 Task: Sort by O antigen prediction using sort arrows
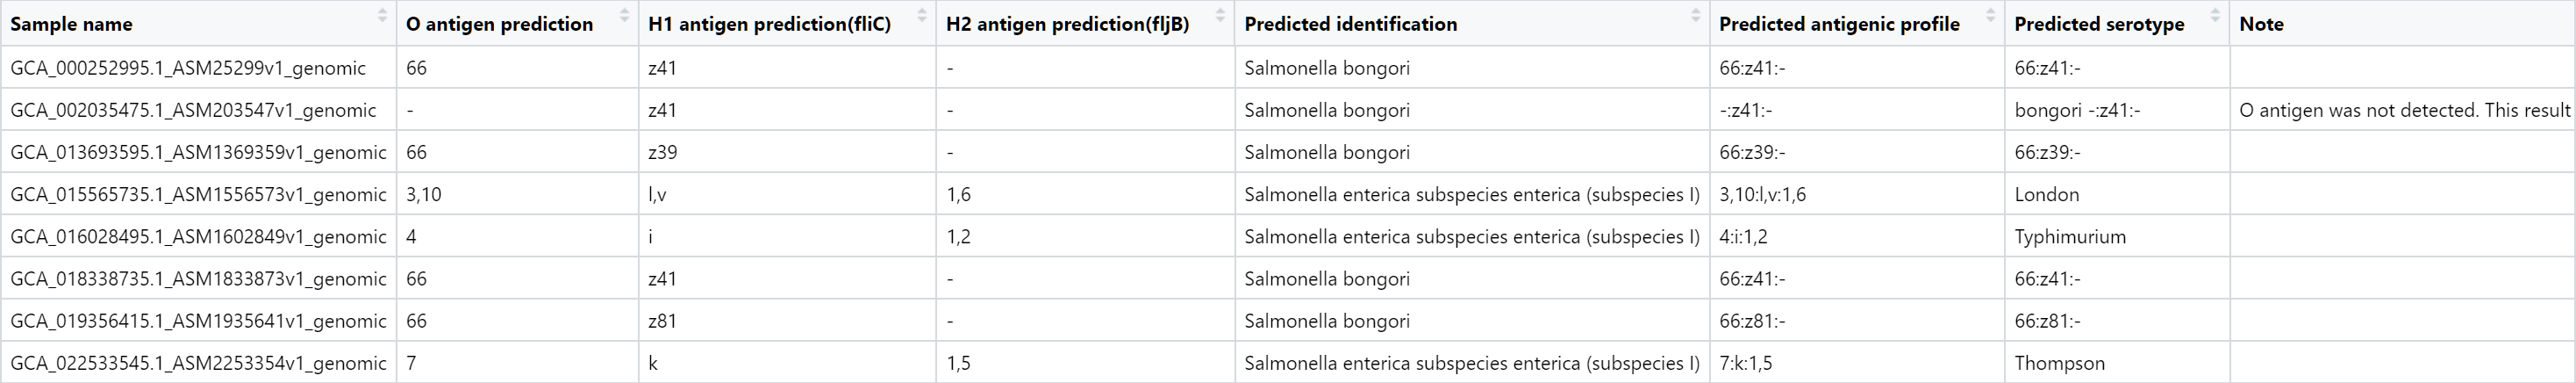click(624, 16)
